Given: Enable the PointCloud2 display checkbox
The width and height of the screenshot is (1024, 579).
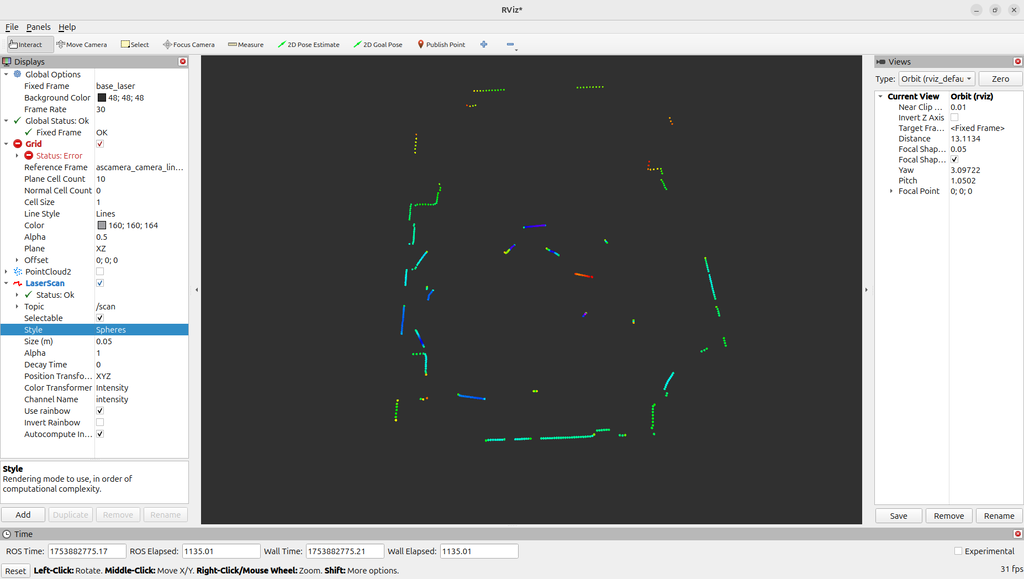Looking at the screenshot, I should pyautogui.click(x=100, y=272).
